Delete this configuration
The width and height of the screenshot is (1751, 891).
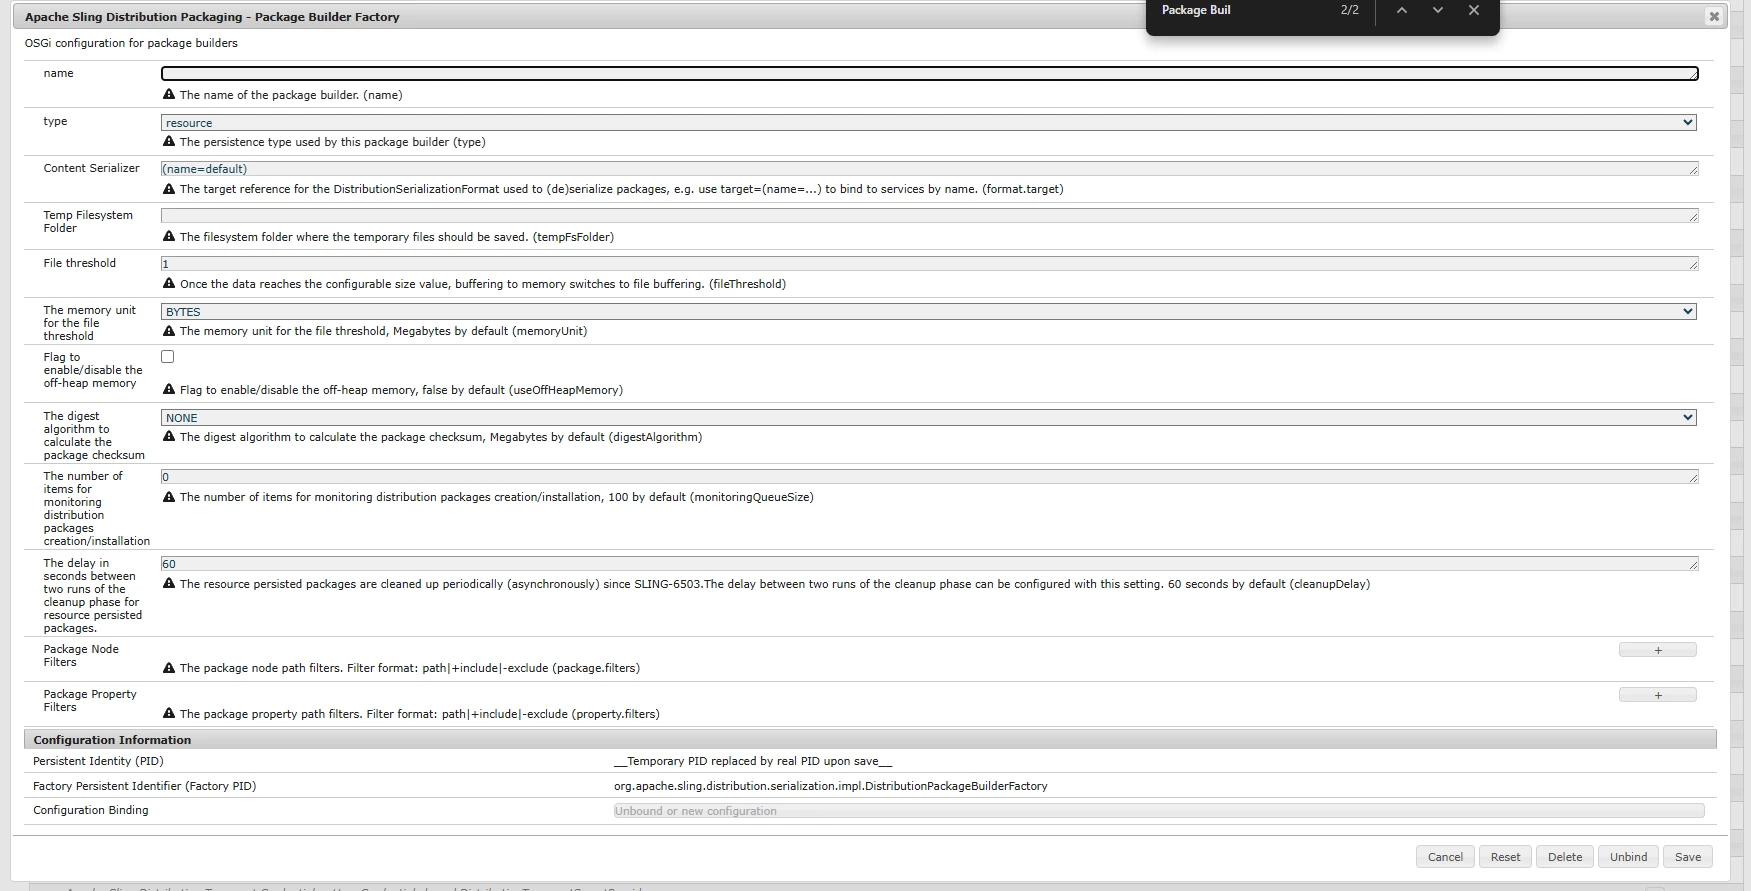pos(1565,857)
